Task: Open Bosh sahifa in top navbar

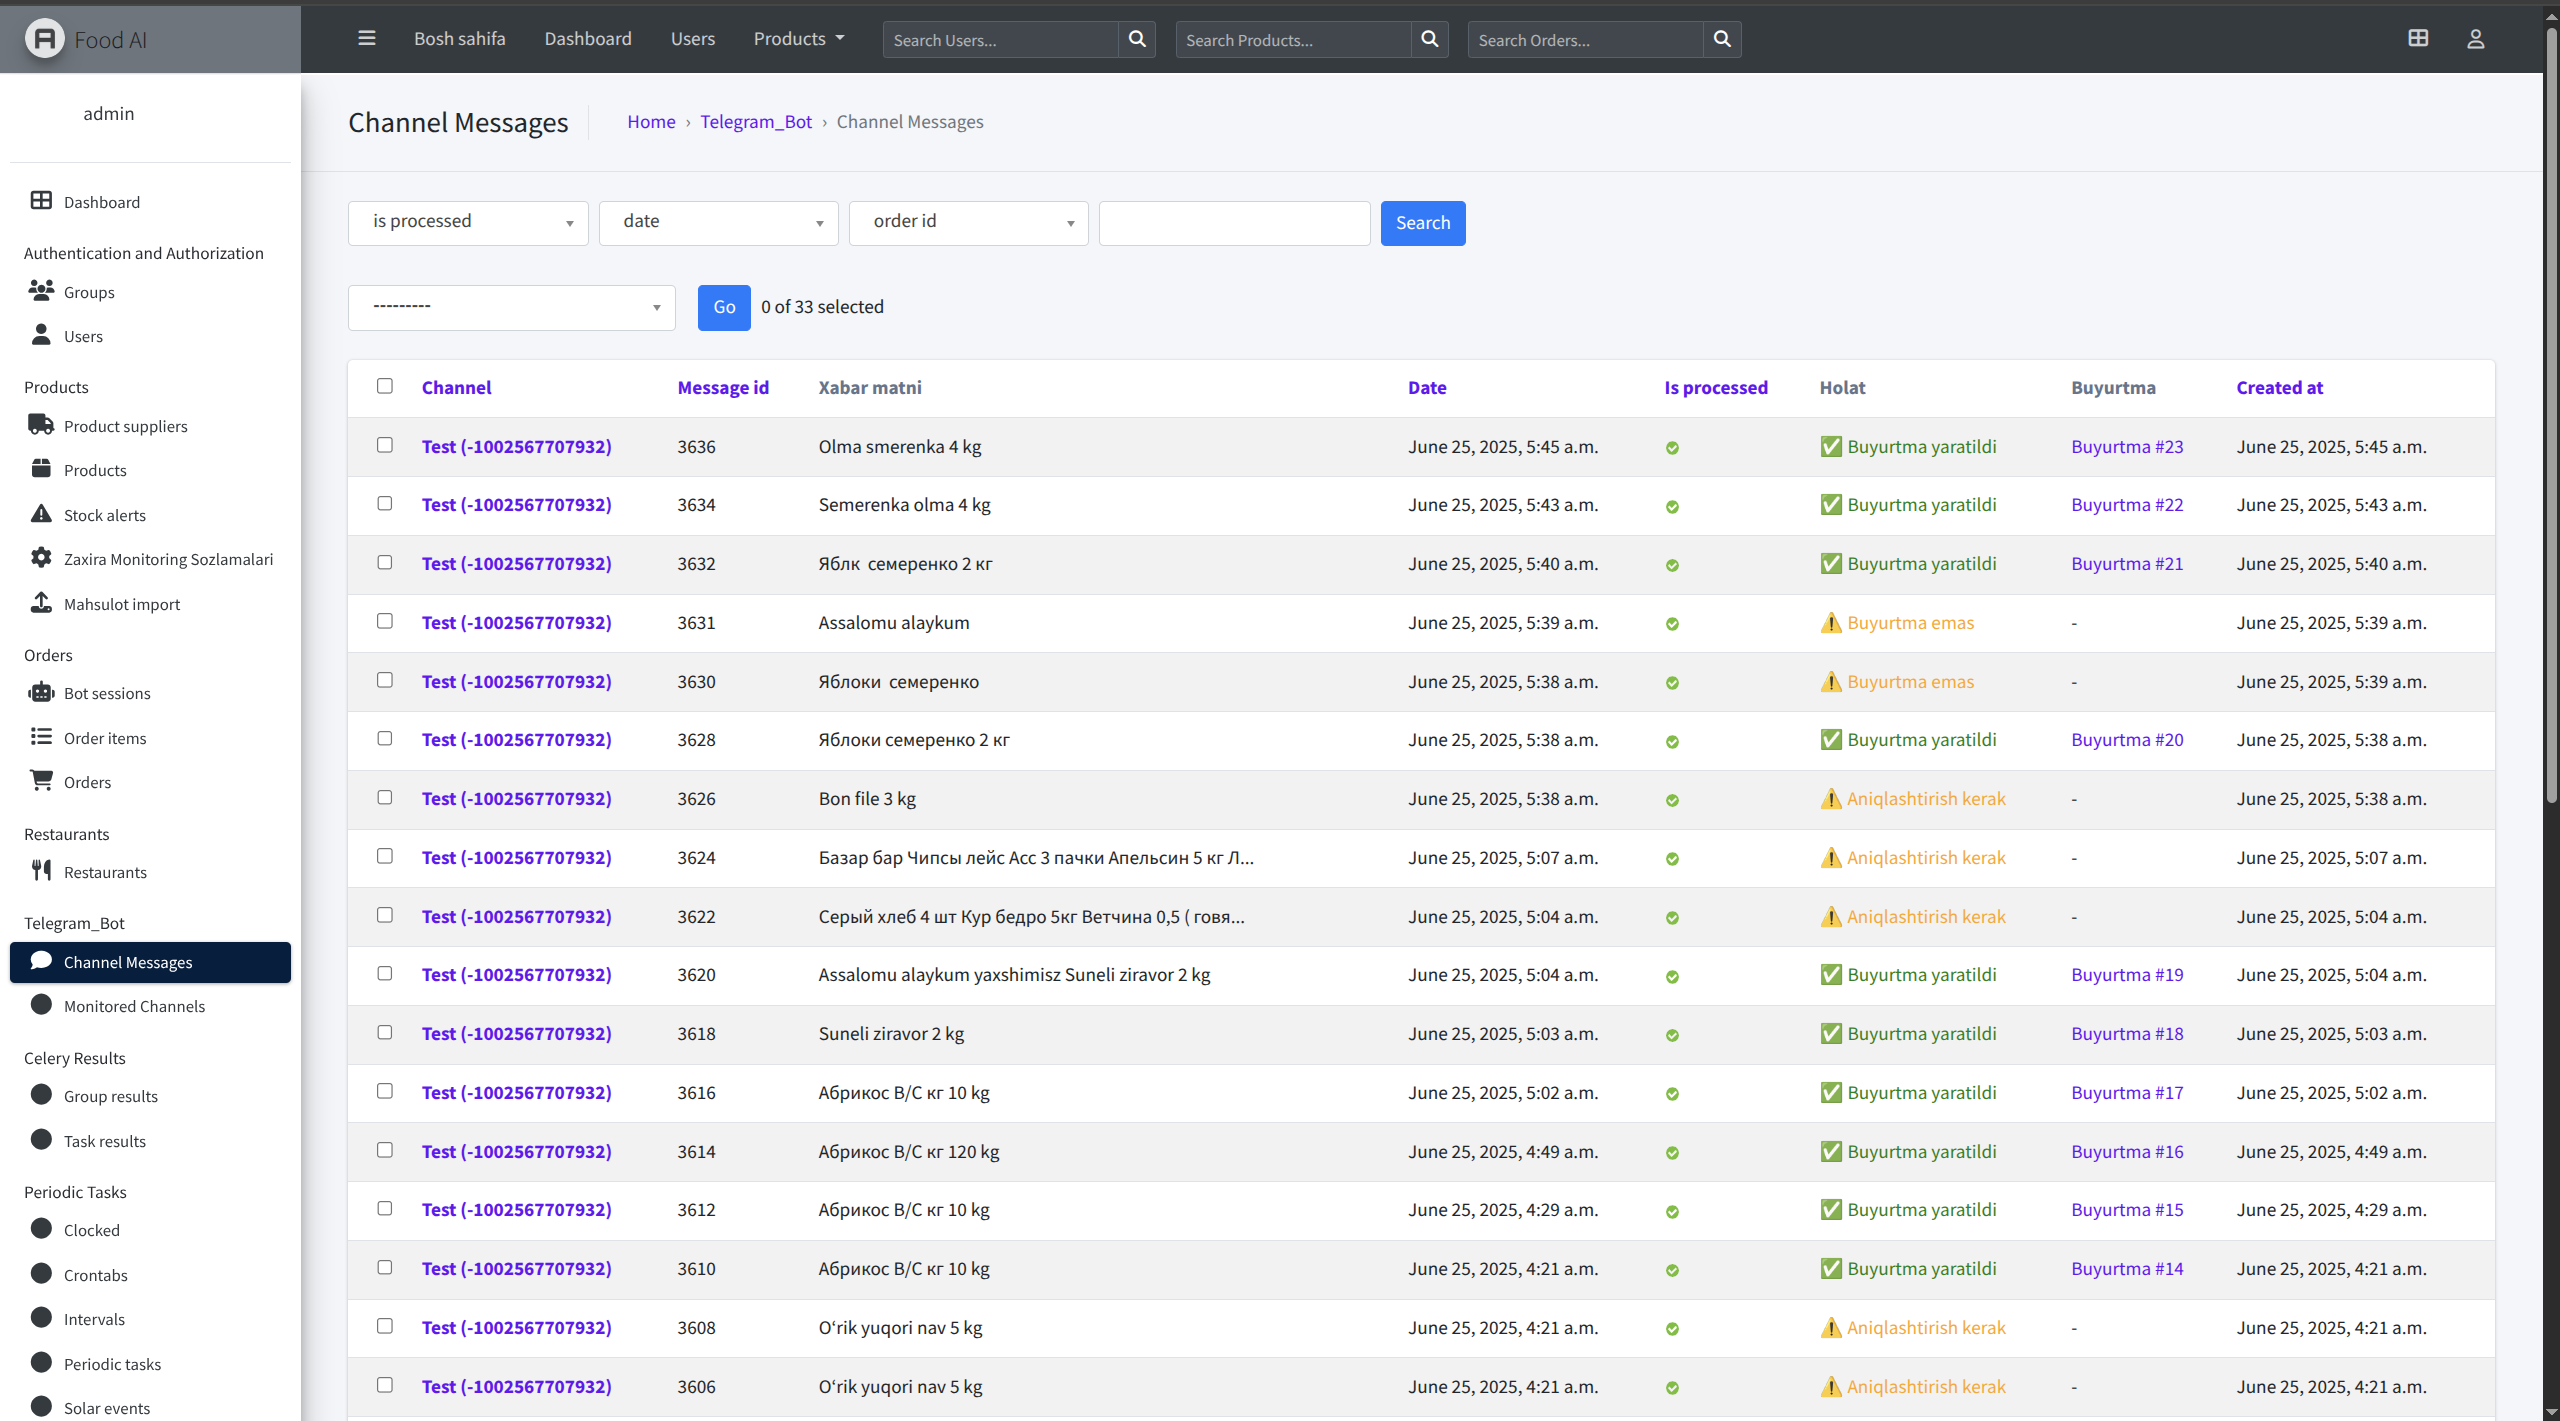Action: (x=460, y=38)
